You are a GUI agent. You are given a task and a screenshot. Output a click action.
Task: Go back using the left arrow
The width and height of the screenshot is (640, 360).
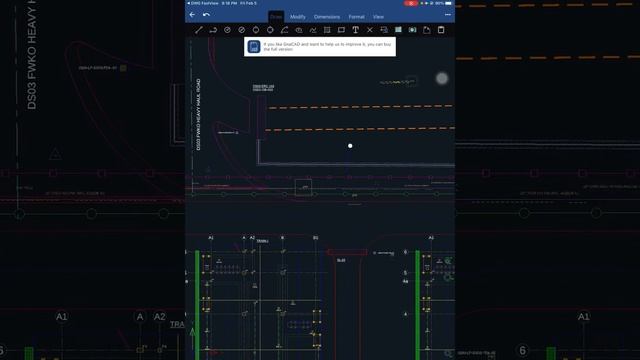point(192,15)
